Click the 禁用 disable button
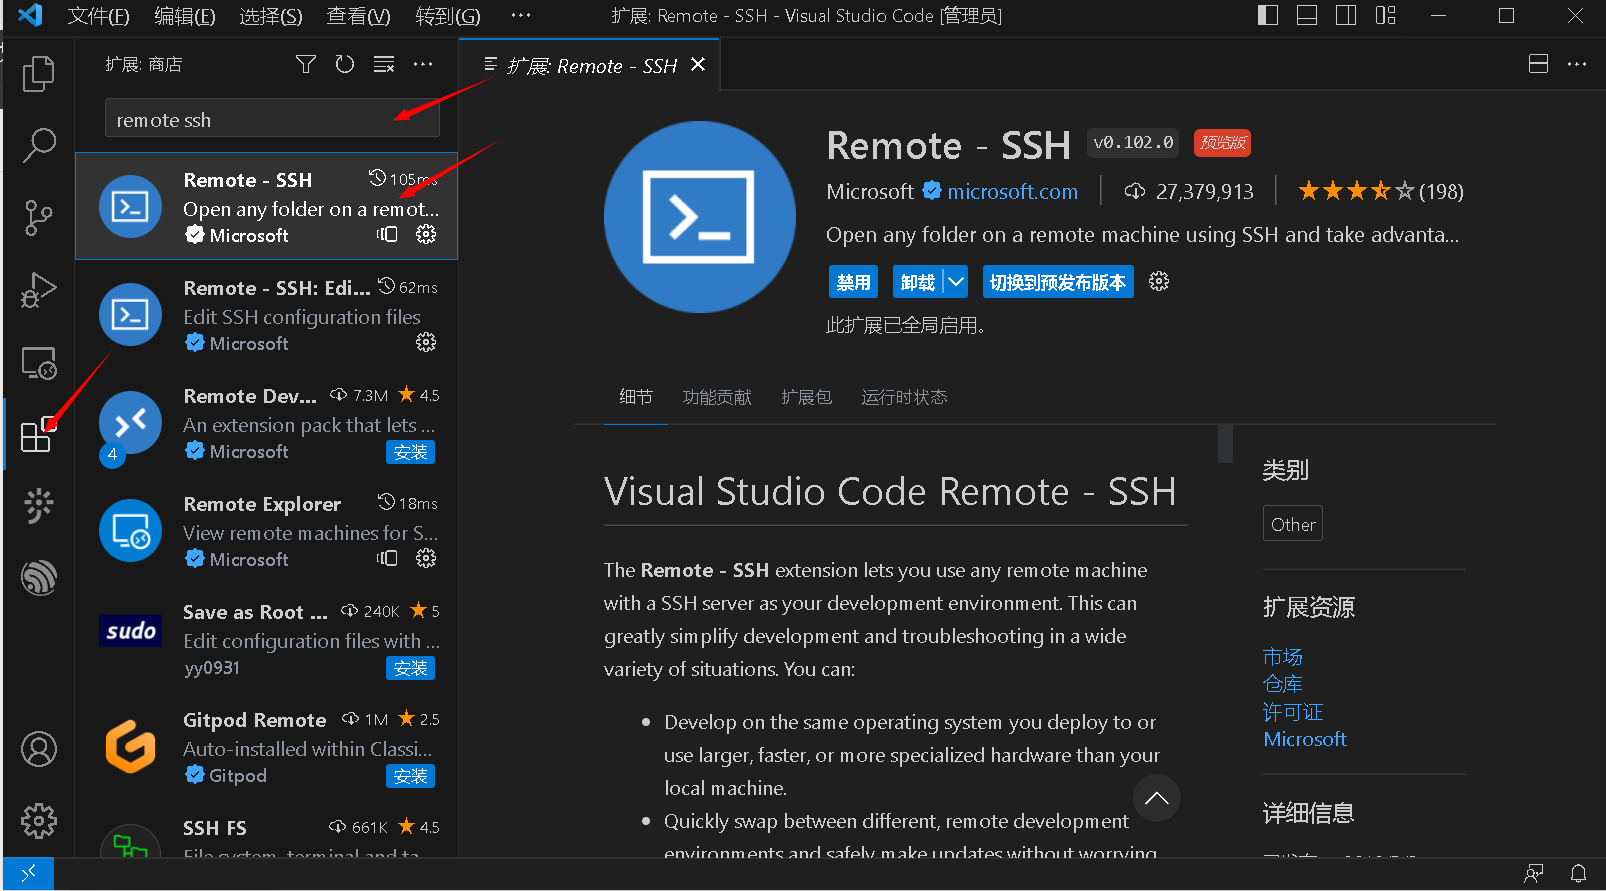1606x891 pixels. (853, 282)
